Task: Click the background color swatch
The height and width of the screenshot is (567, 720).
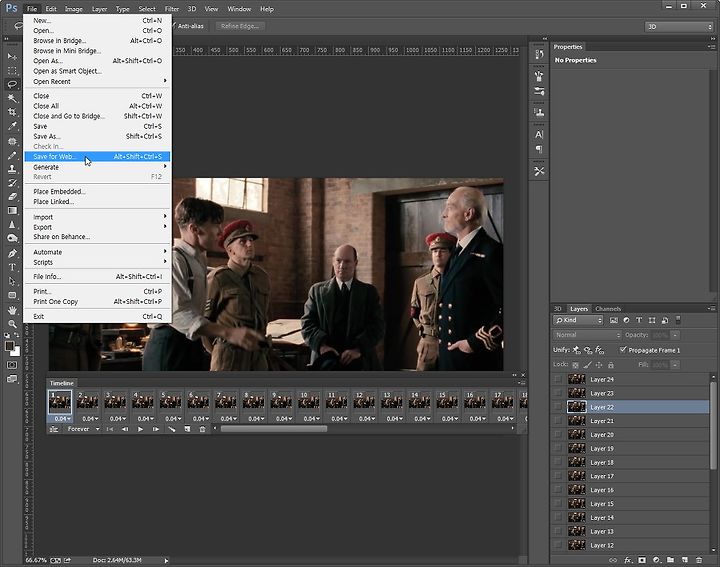Action: coord(17,352)
